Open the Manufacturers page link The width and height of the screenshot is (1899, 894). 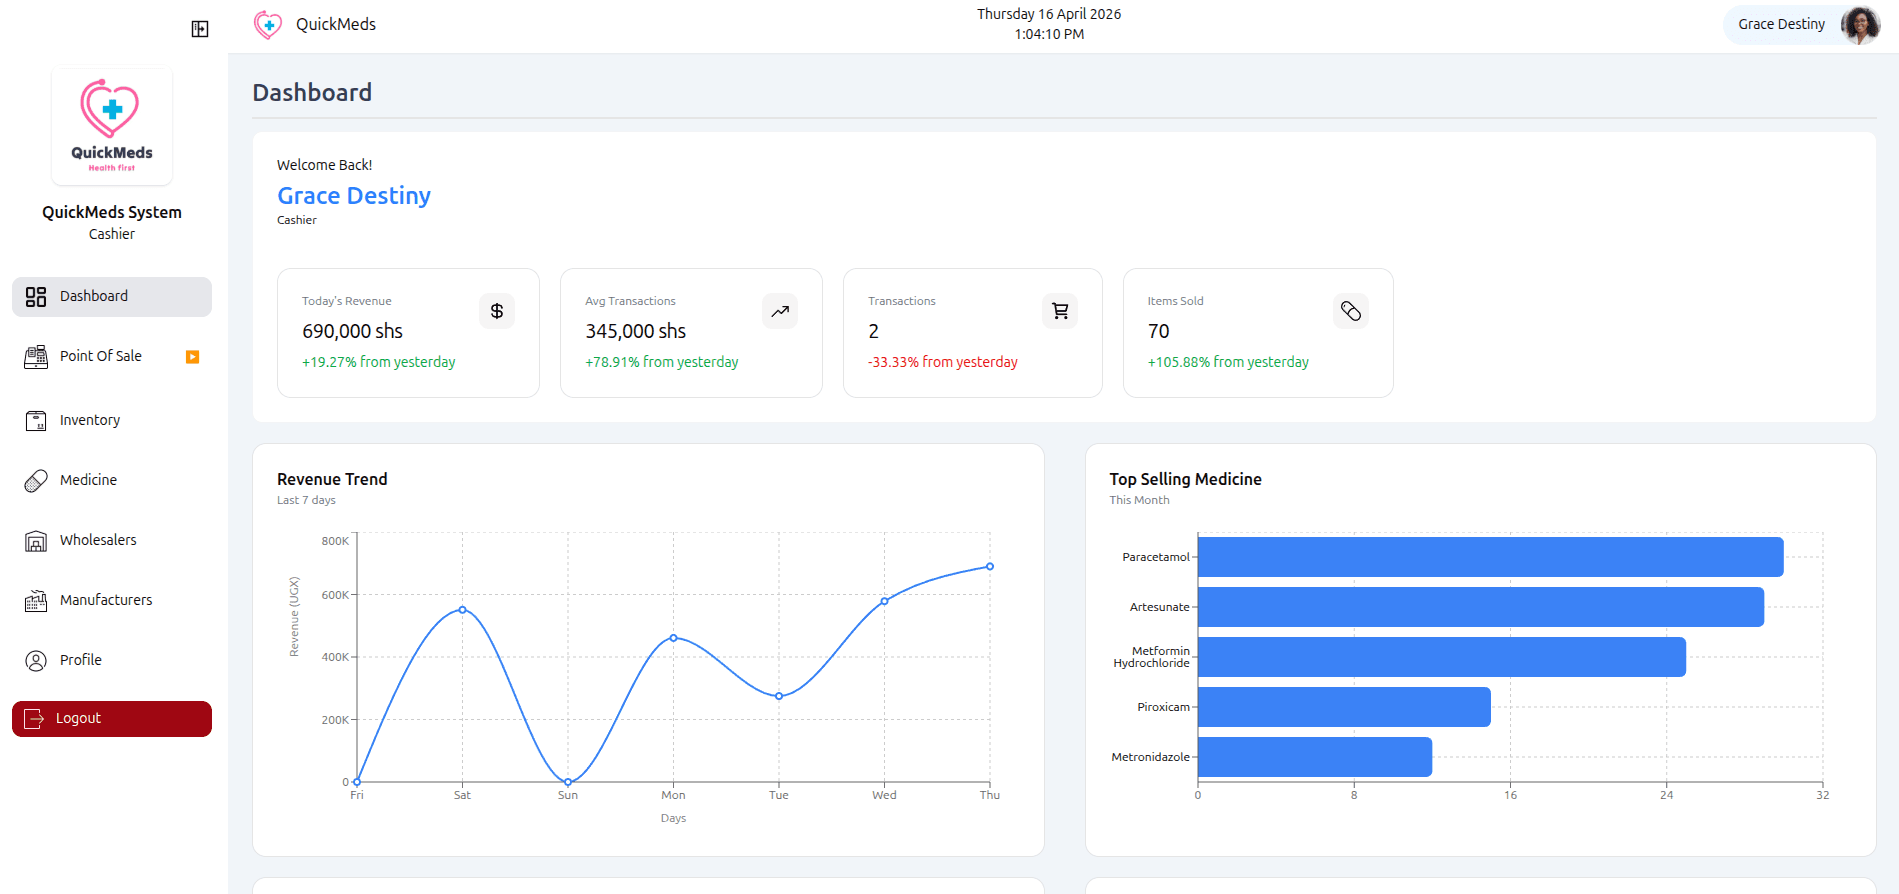(112, 601)
